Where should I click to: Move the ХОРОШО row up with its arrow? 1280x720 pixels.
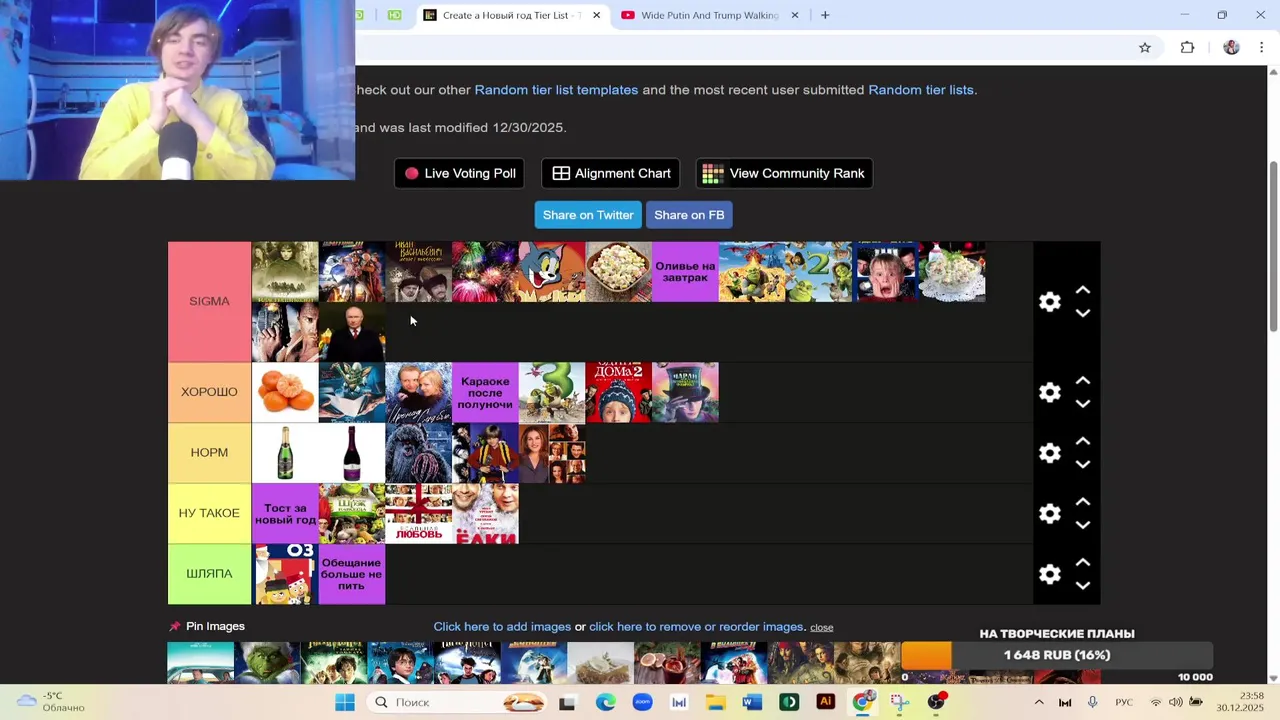pyautogui.click(x=1082, y=381)
